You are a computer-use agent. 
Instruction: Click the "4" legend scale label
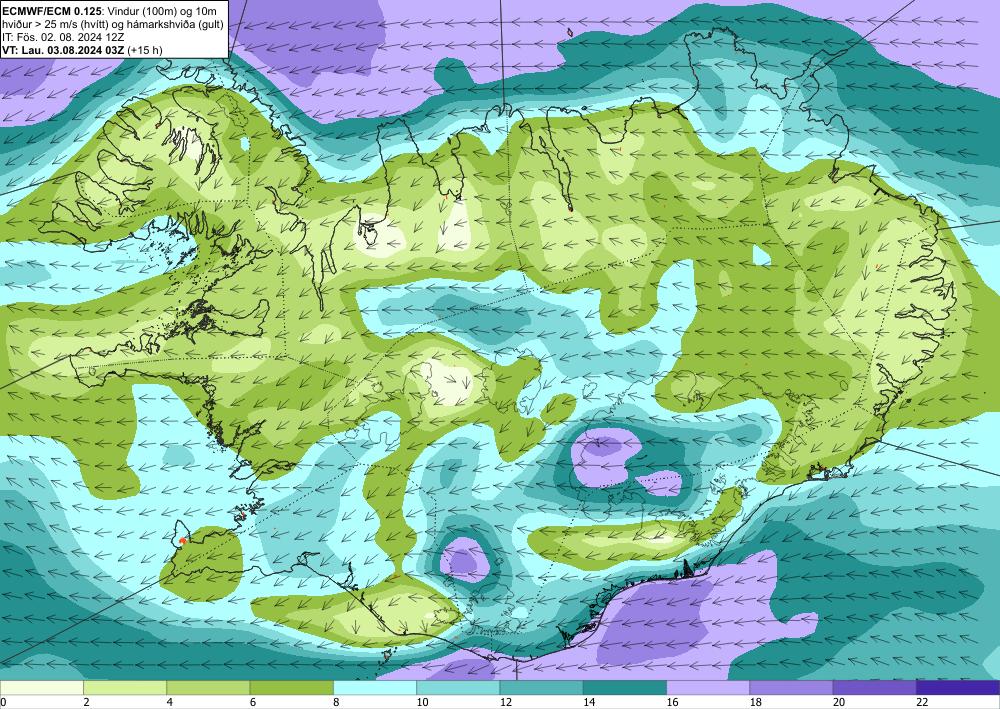(170, 702)
